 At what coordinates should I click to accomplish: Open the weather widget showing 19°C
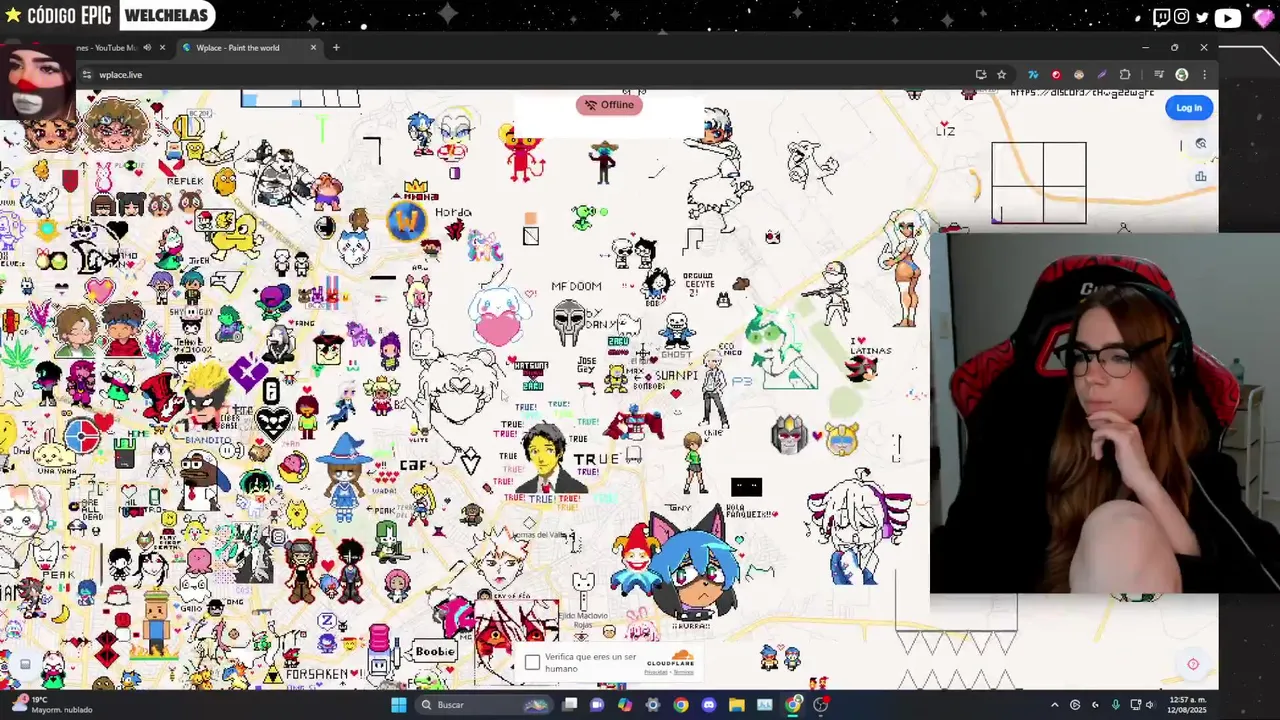[50, 705]
